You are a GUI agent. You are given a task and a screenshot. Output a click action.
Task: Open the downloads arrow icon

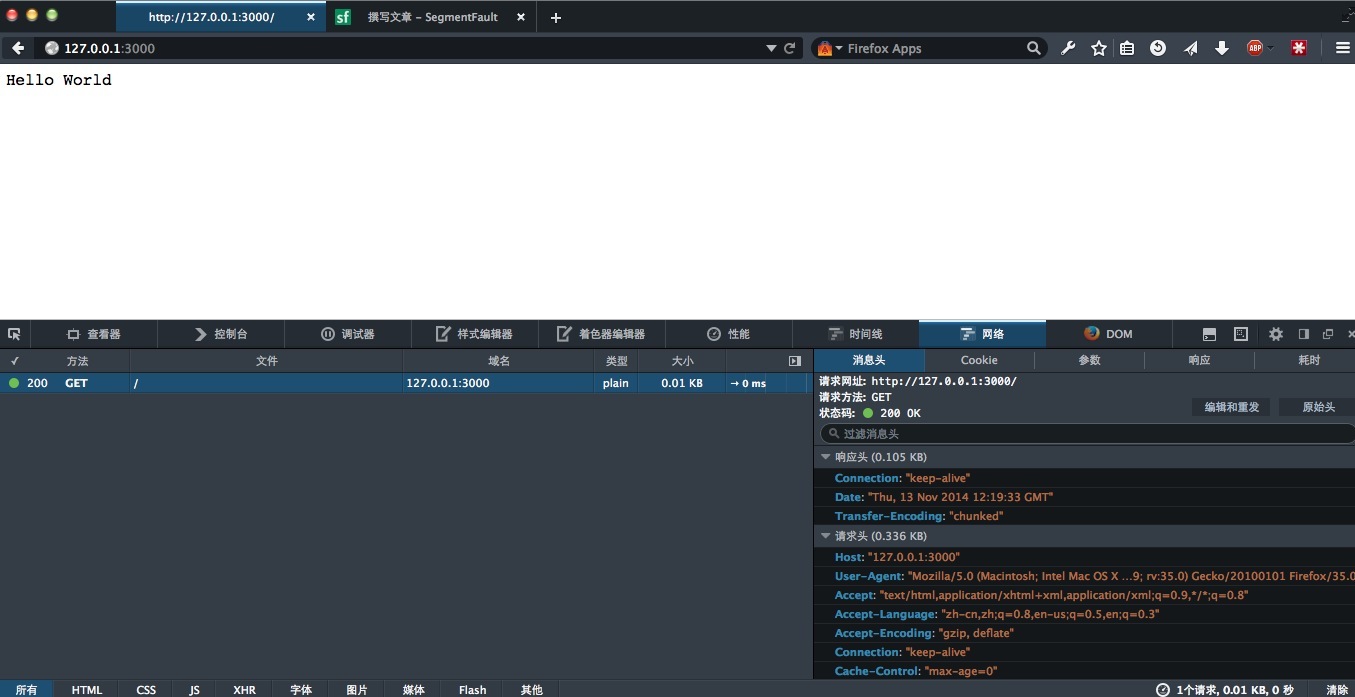point(1221,48)
